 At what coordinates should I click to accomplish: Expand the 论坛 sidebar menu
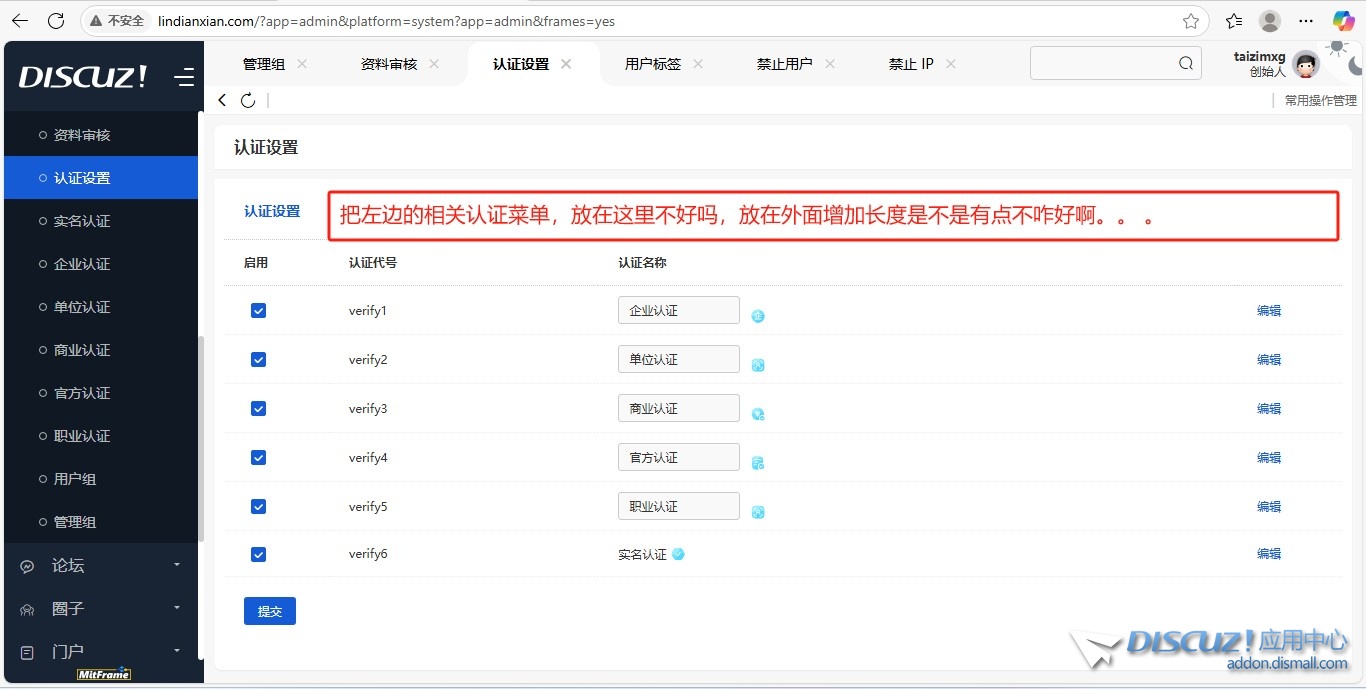click(100, 566)
